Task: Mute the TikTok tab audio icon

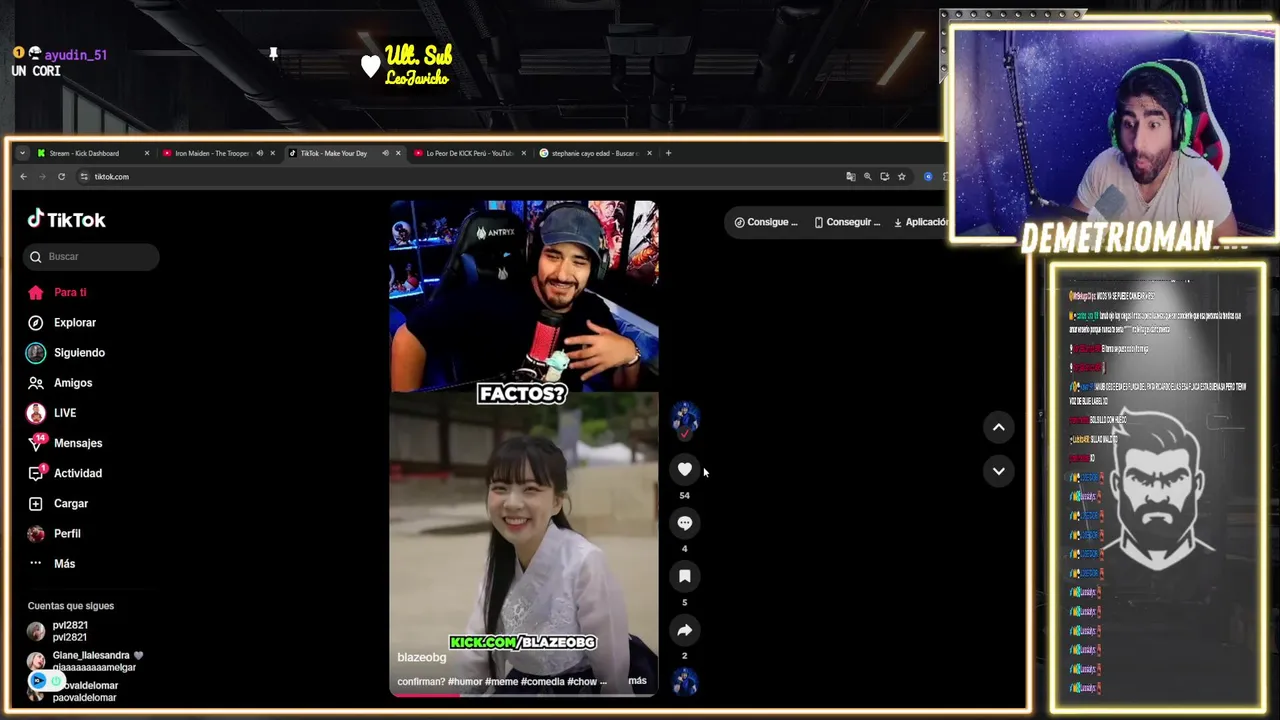Action: point(385,153)
